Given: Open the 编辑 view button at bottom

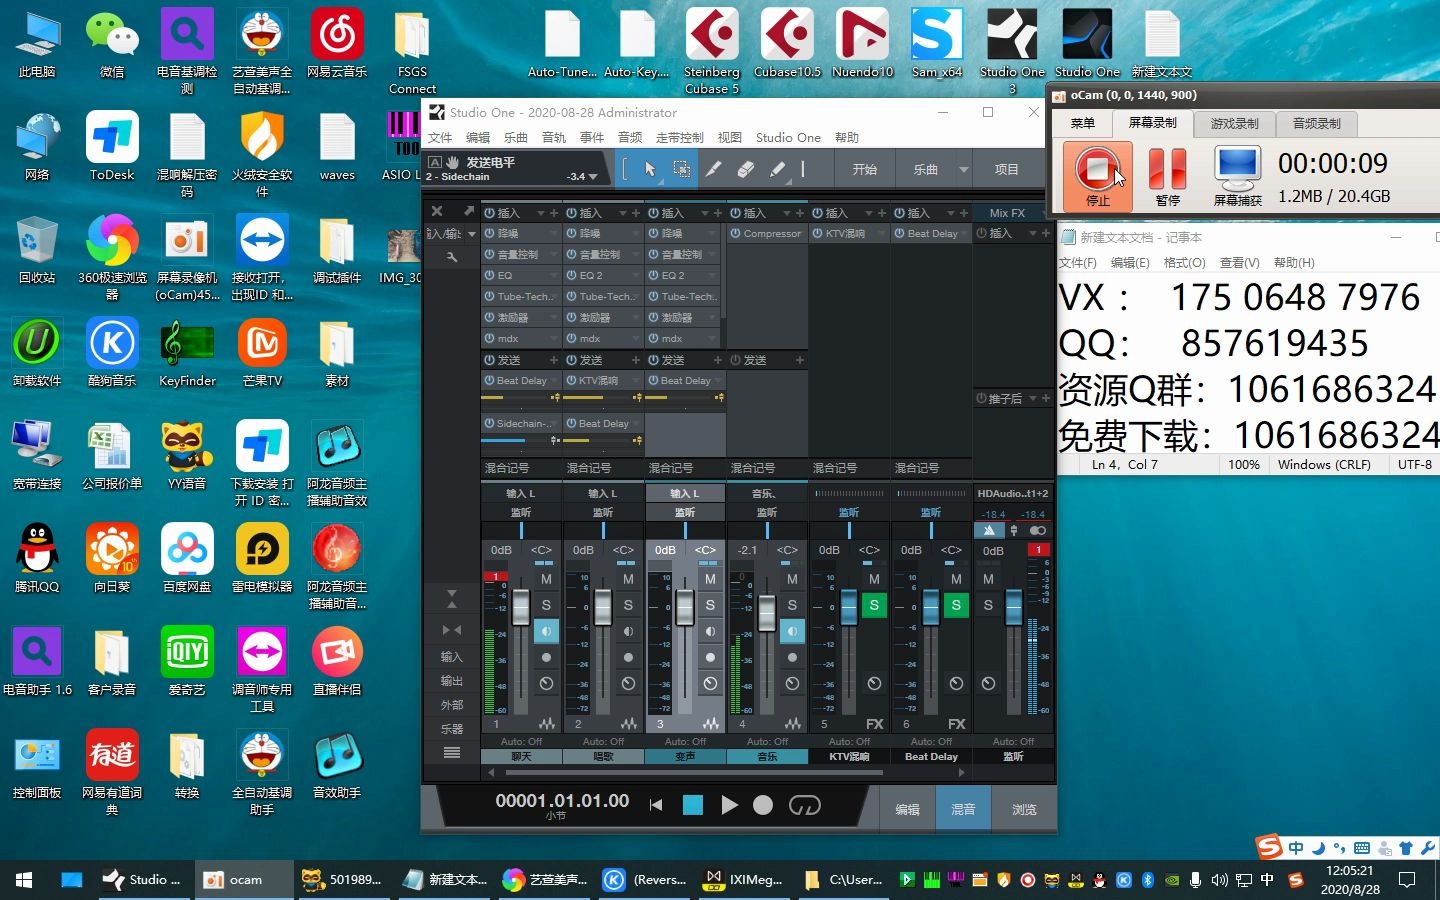Looking at the screenshot, I should point(907,810).
